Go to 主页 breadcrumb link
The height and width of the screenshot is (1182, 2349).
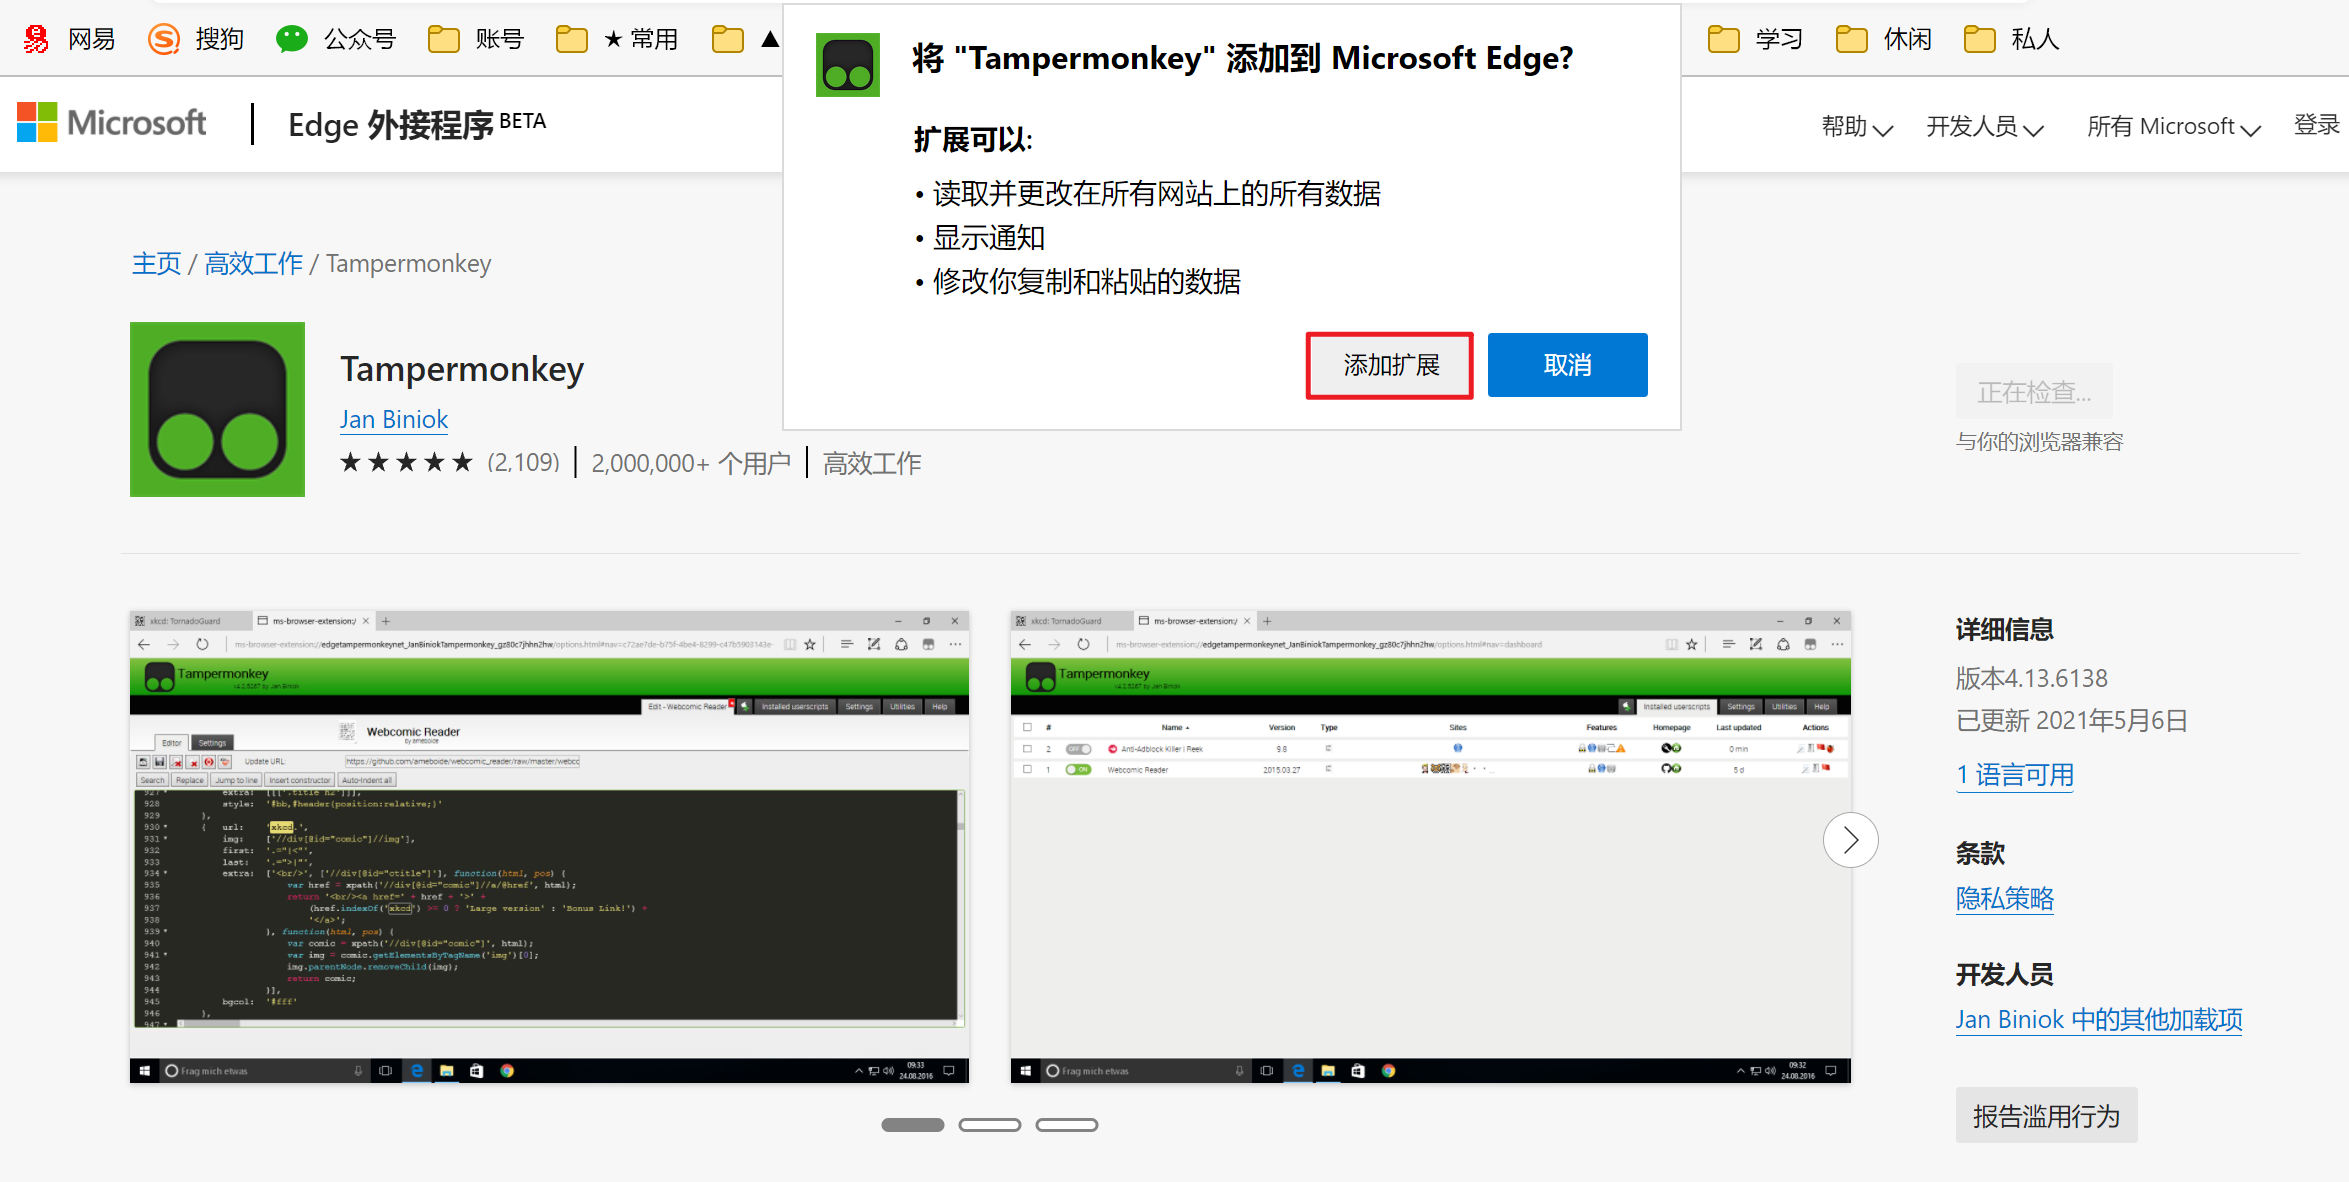(156, 264)
